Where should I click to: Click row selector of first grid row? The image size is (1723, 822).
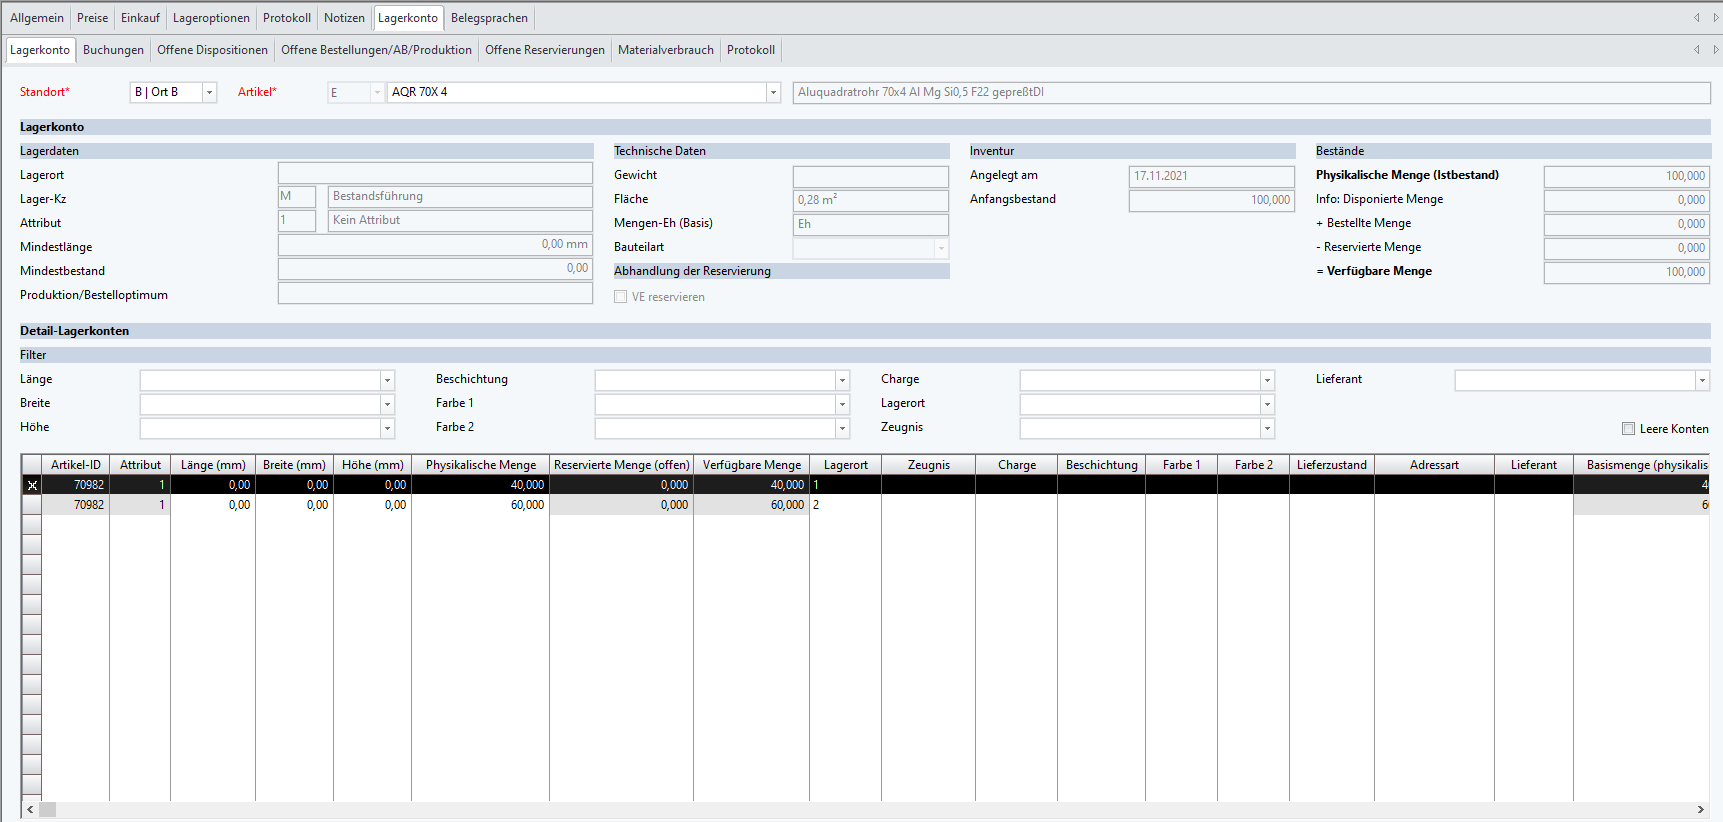[32, 485]
